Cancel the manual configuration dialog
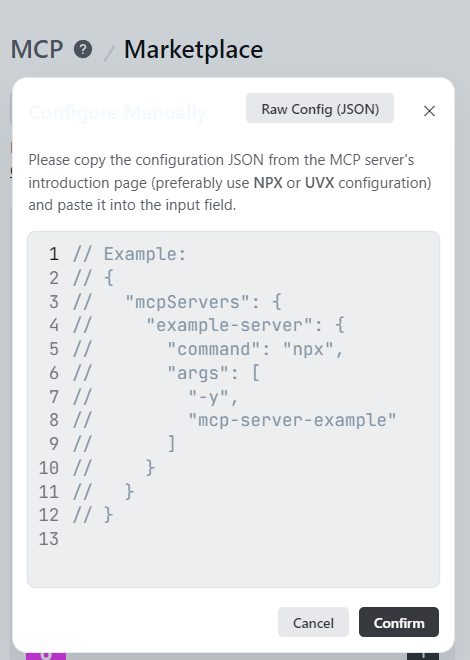The image size is (470, 660). [x=313, y=622]
